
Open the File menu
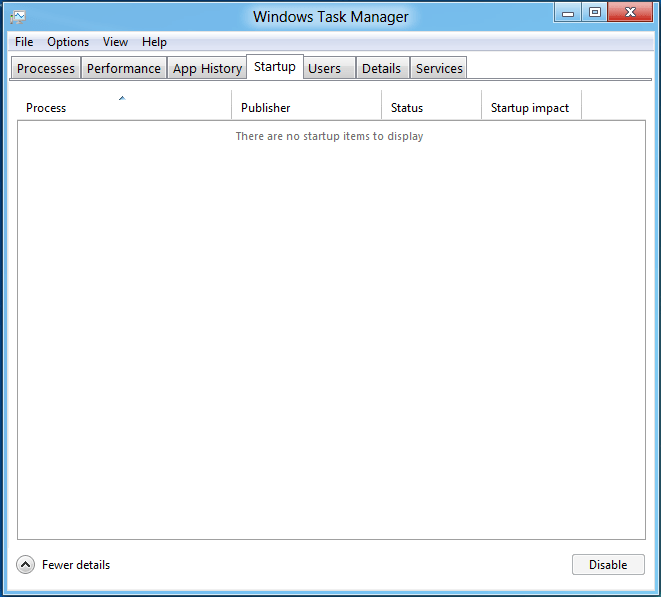tap(24, 42)
